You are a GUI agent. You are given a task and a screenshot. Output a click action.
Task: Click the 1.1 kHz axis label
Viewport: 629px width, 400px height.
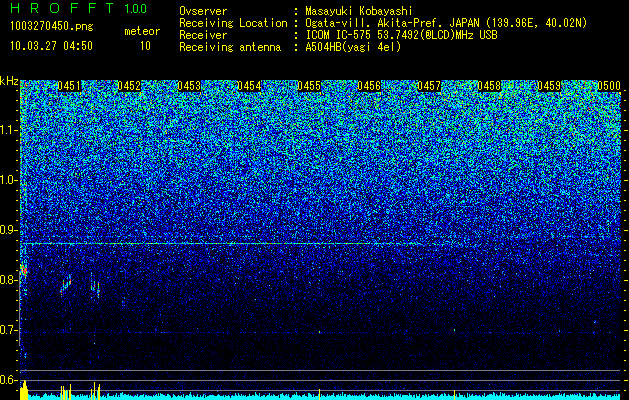tap(9, 130)
